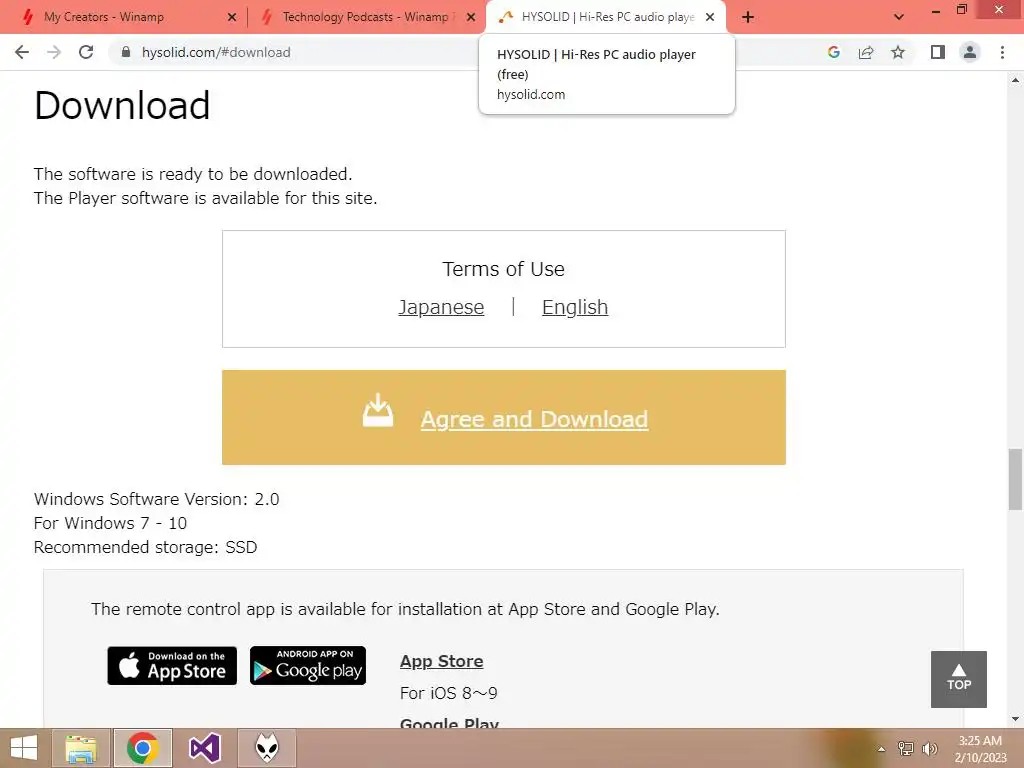The height and width of the screenshot is (768, 1024).
Task: Click the 'Download' heading
Action: click(x=122, y=105)
